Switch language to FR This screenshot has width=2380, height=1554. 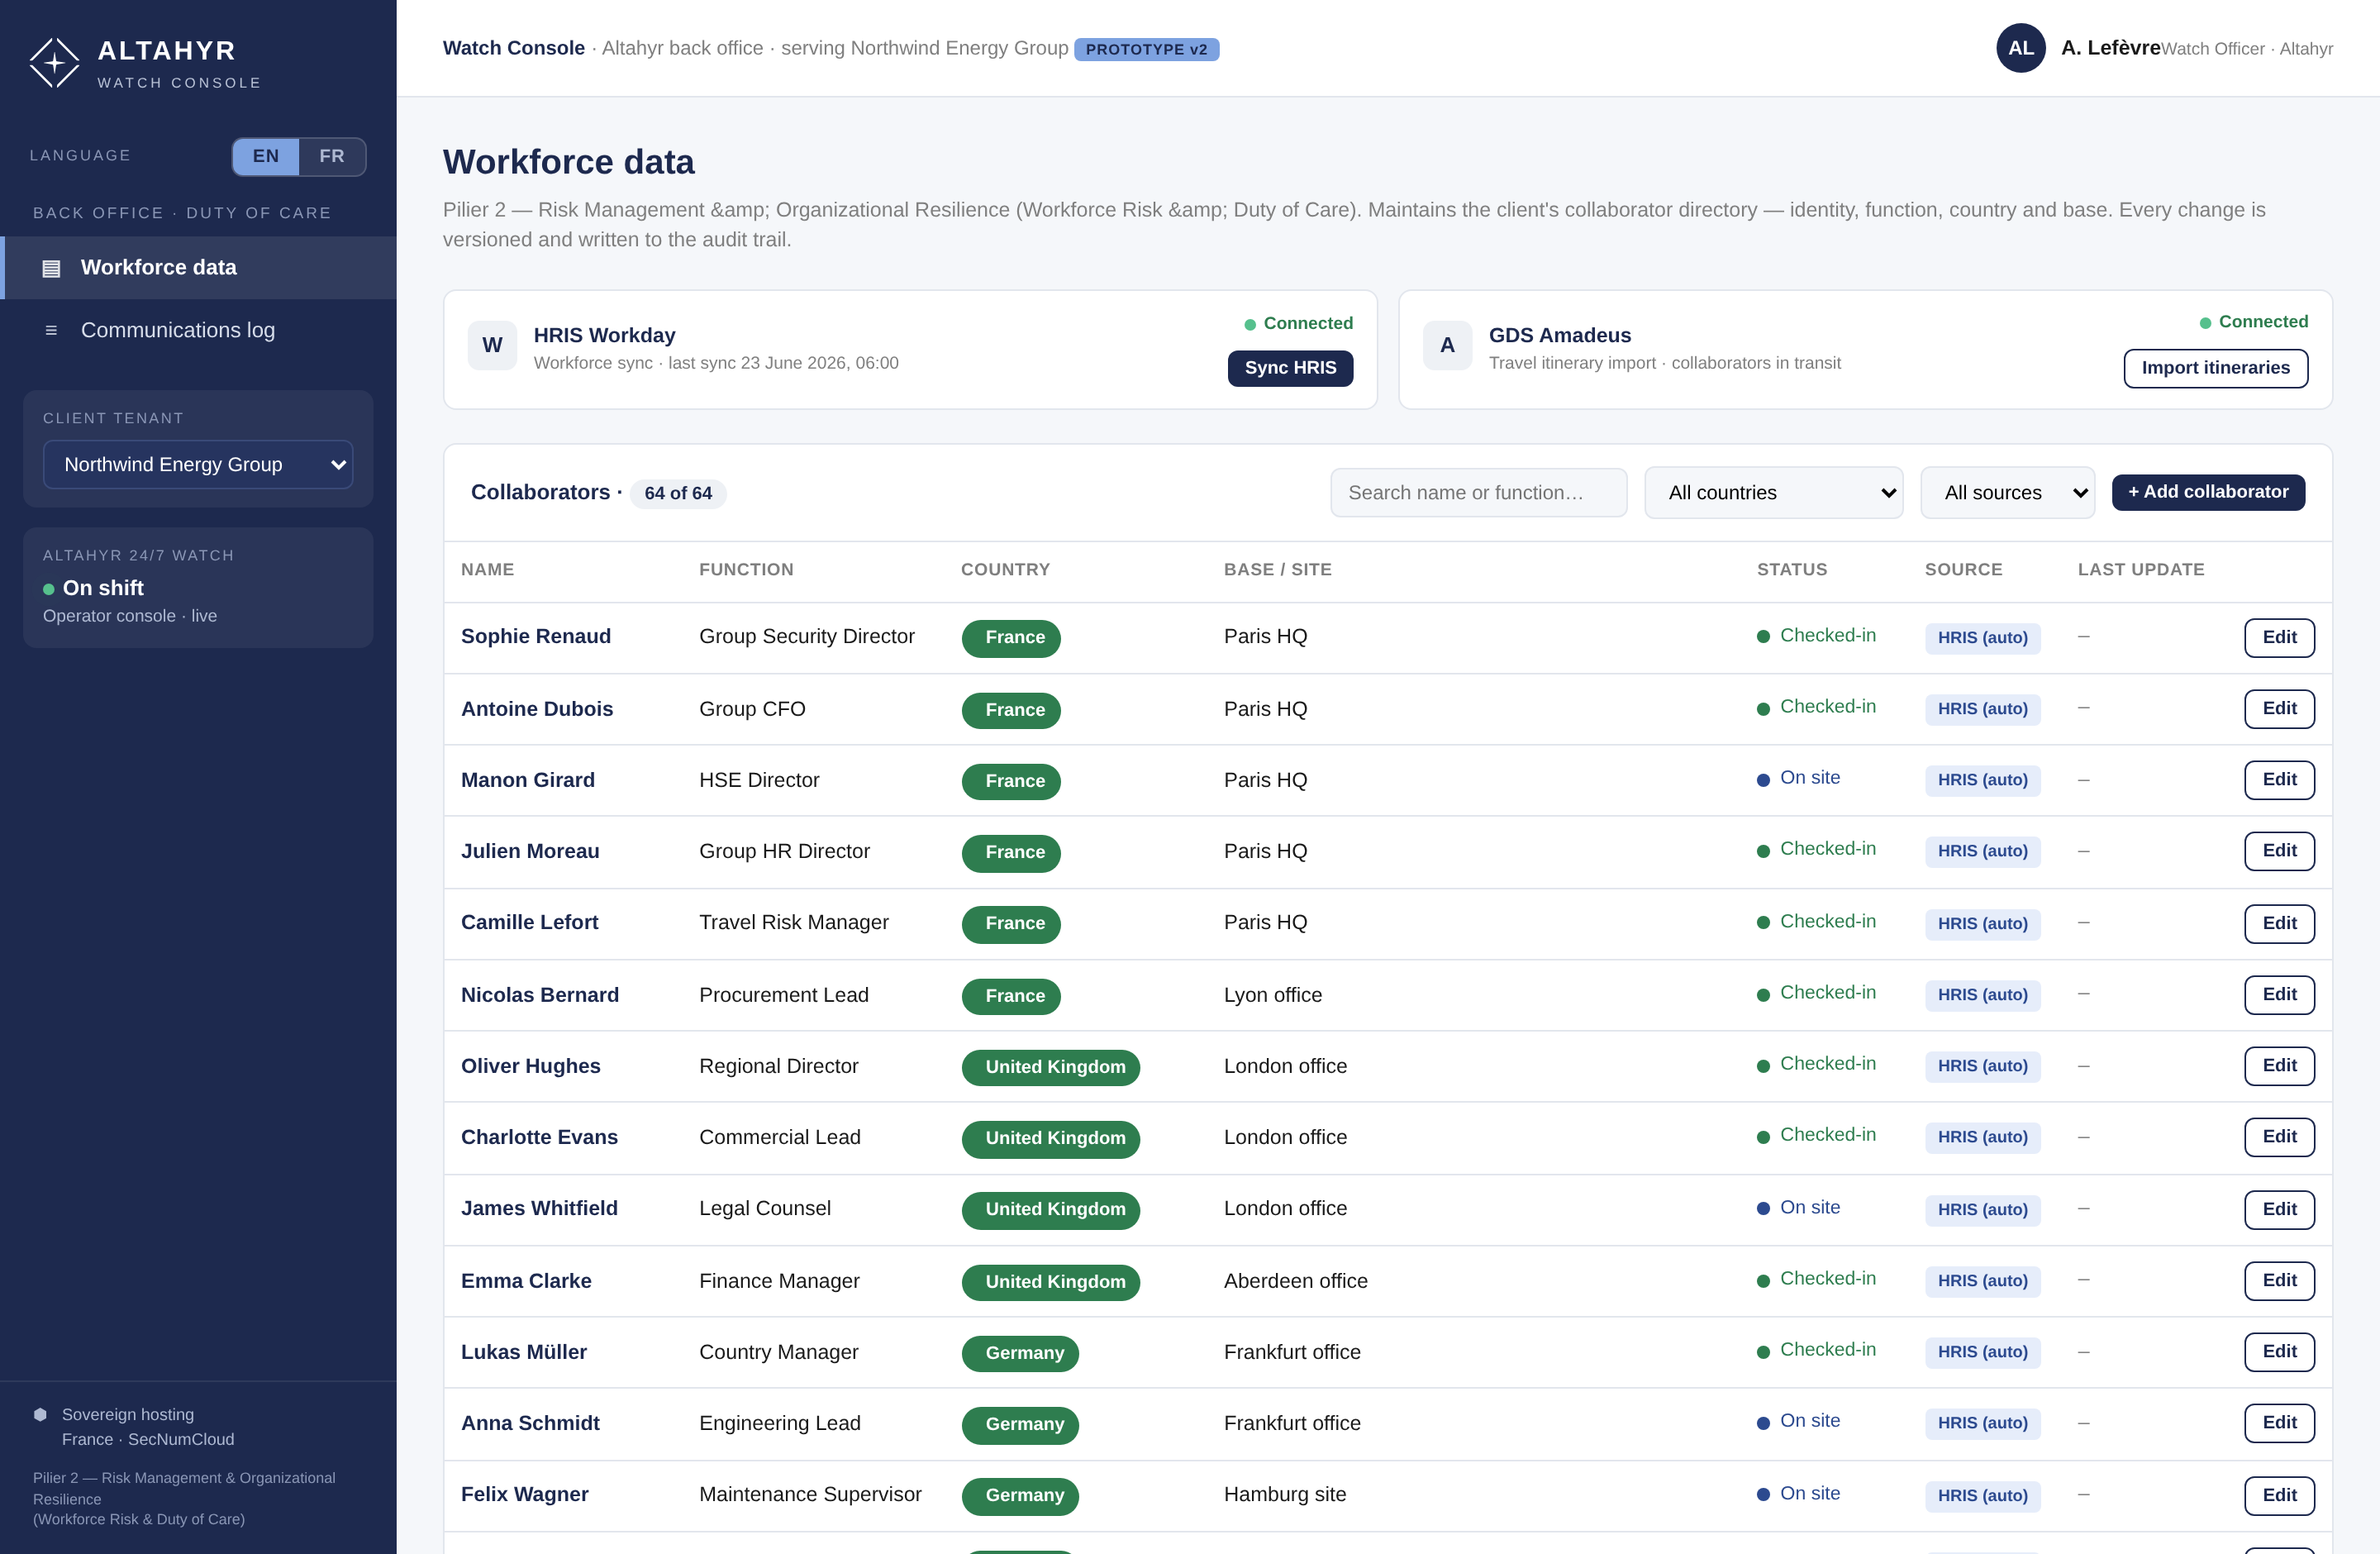(x=332, y=156)
